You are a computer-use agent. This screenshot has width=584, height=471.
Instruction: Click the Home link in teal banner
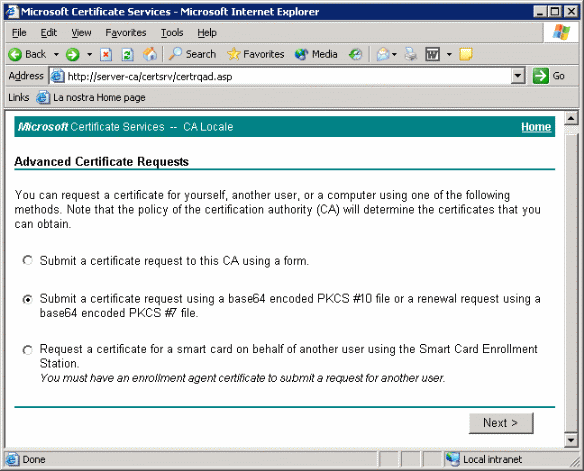[x=536, y=127]
